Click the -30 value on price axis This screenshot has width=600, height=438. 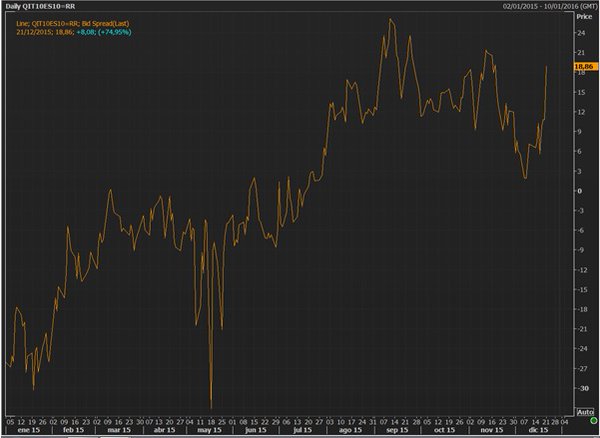583,388
